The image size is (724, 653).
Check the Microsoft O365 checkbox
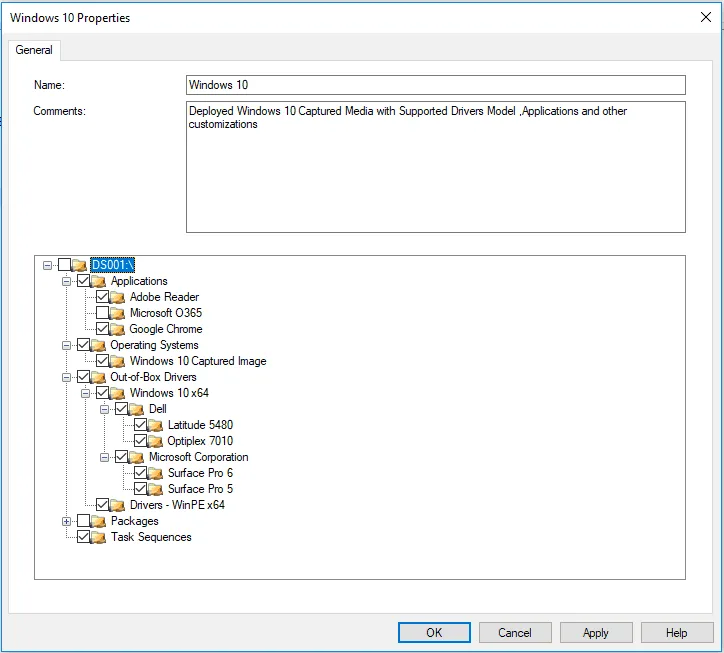tap(103, 313)
